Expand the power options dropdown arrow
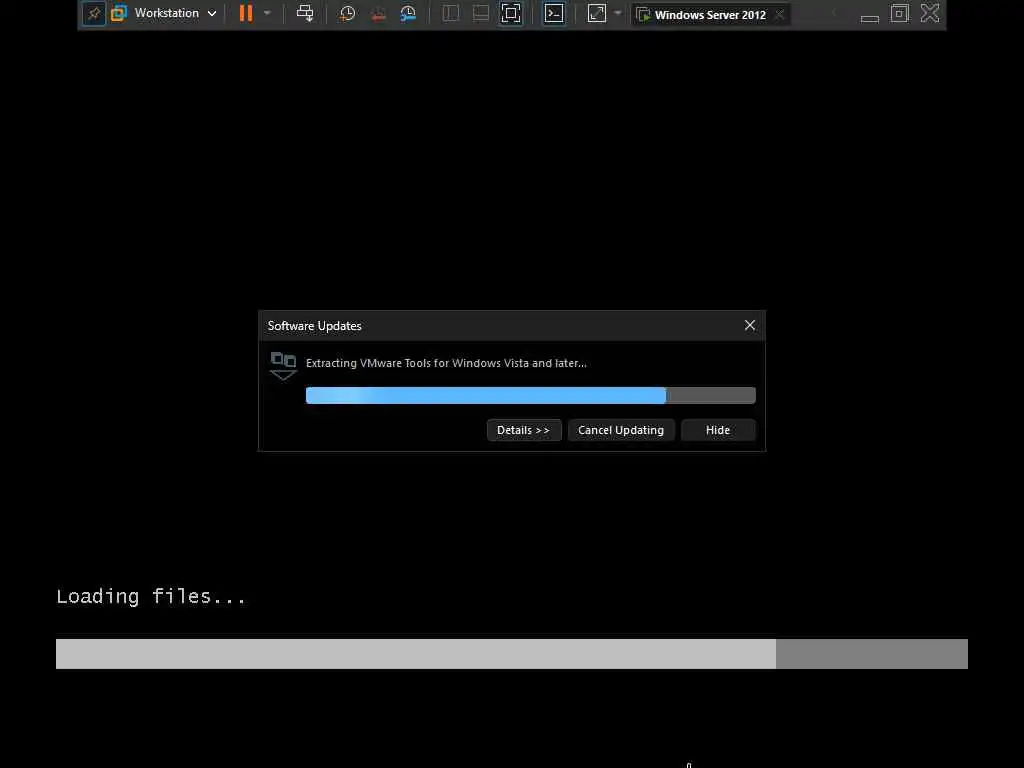This screenshot has height=768, width=1024. (x=267, y=13)
